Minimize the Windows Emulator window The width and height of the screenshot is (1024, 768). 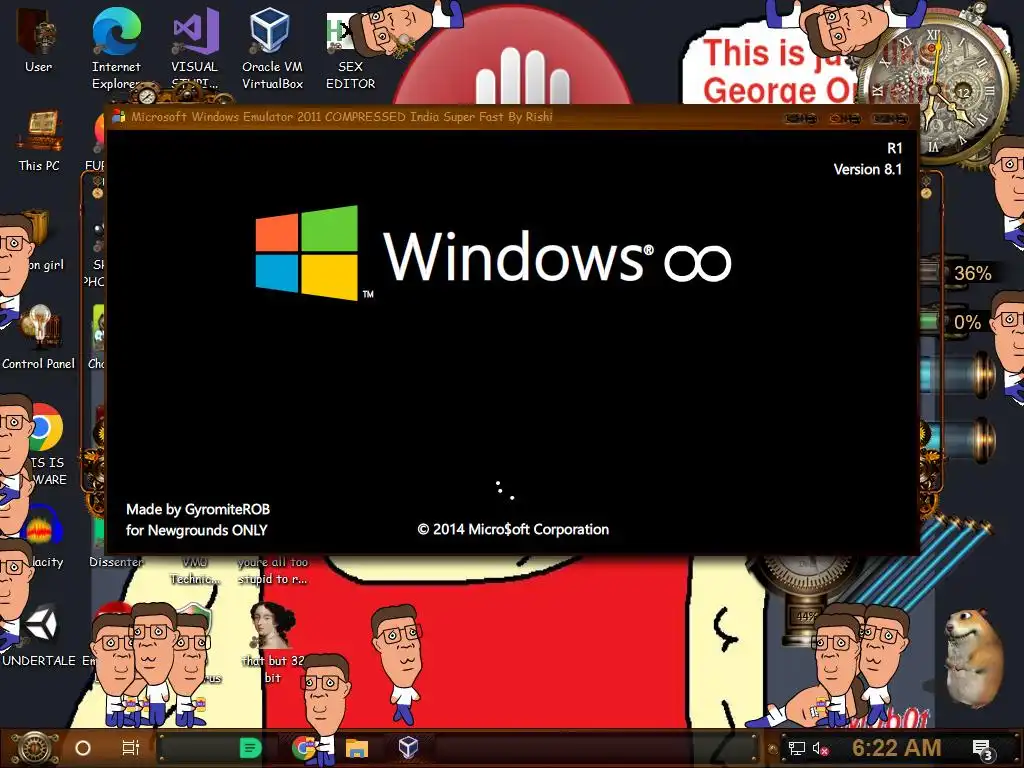[801, 118]
